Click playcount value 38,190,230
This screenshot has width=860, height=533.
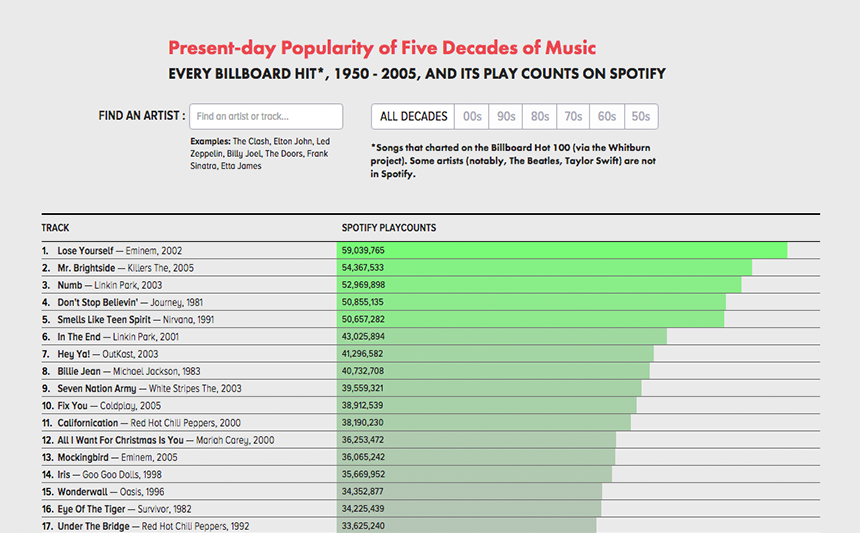[363, 422]
